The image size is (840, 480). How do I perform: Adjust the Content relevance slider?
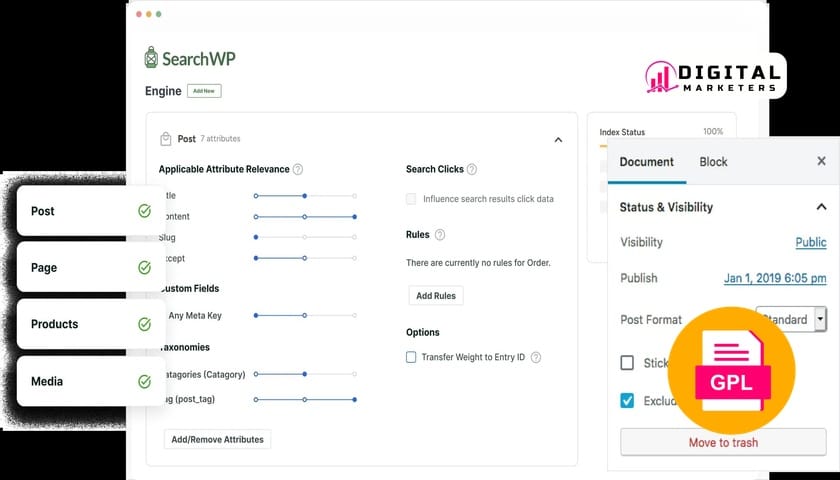click(305, 217)
